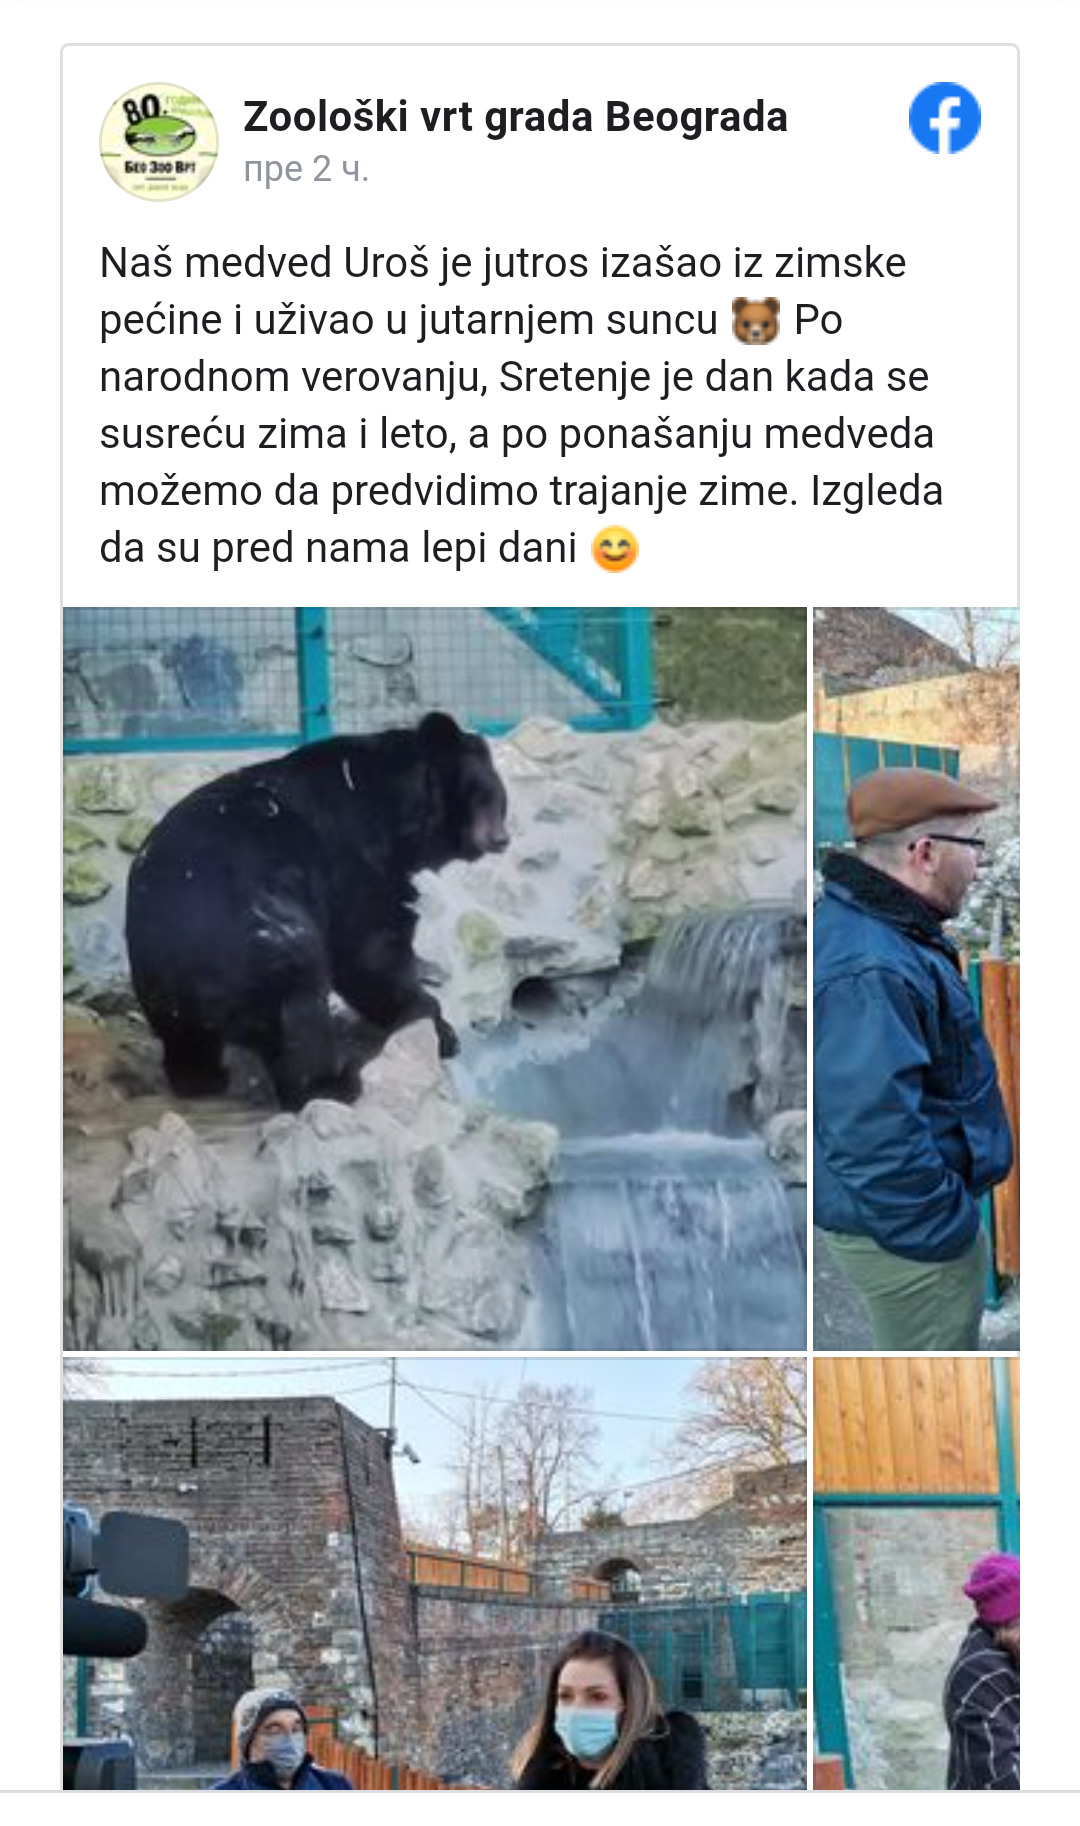Open photo of masked reporters by brick wall
Viewport: 1080px width, 1826px height.
[x=435, y=1573]
